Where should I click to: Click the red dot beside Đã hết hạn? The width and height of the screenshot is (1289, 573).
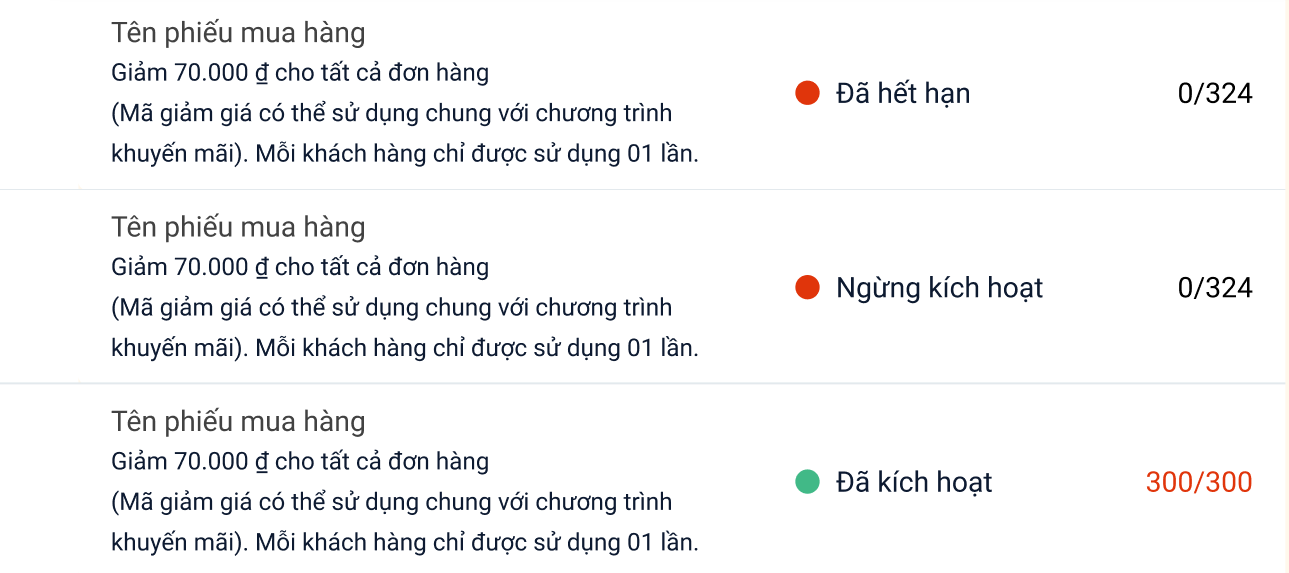807,94
